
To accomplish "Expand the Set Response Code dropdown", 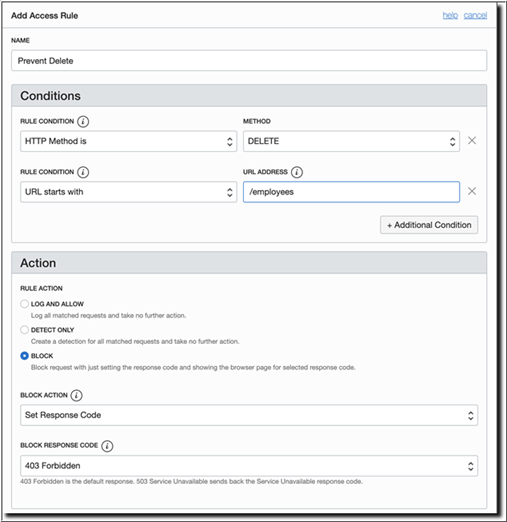I will tap(249, 415).
